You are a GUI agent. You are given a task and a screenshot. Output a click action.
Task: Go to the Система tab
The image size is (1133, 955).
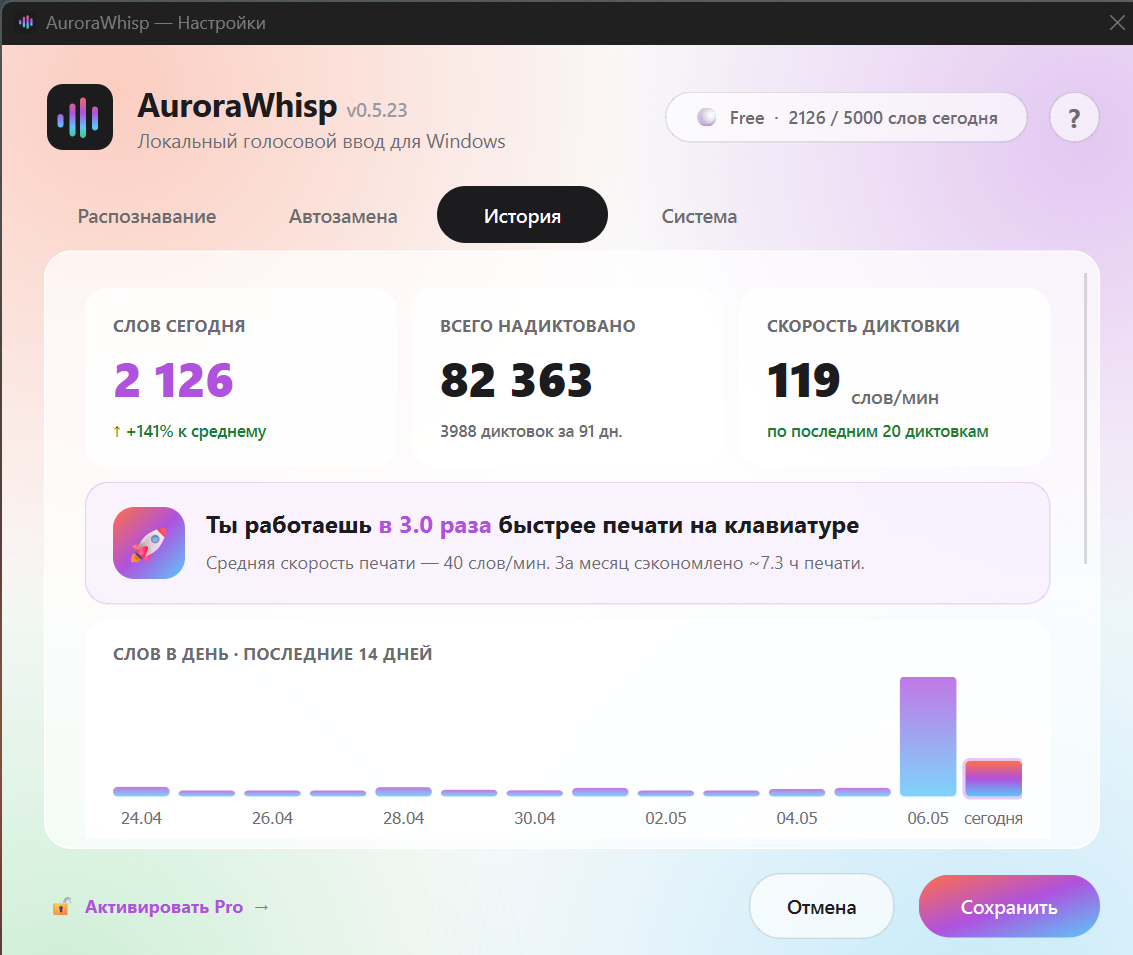[699, 216]
